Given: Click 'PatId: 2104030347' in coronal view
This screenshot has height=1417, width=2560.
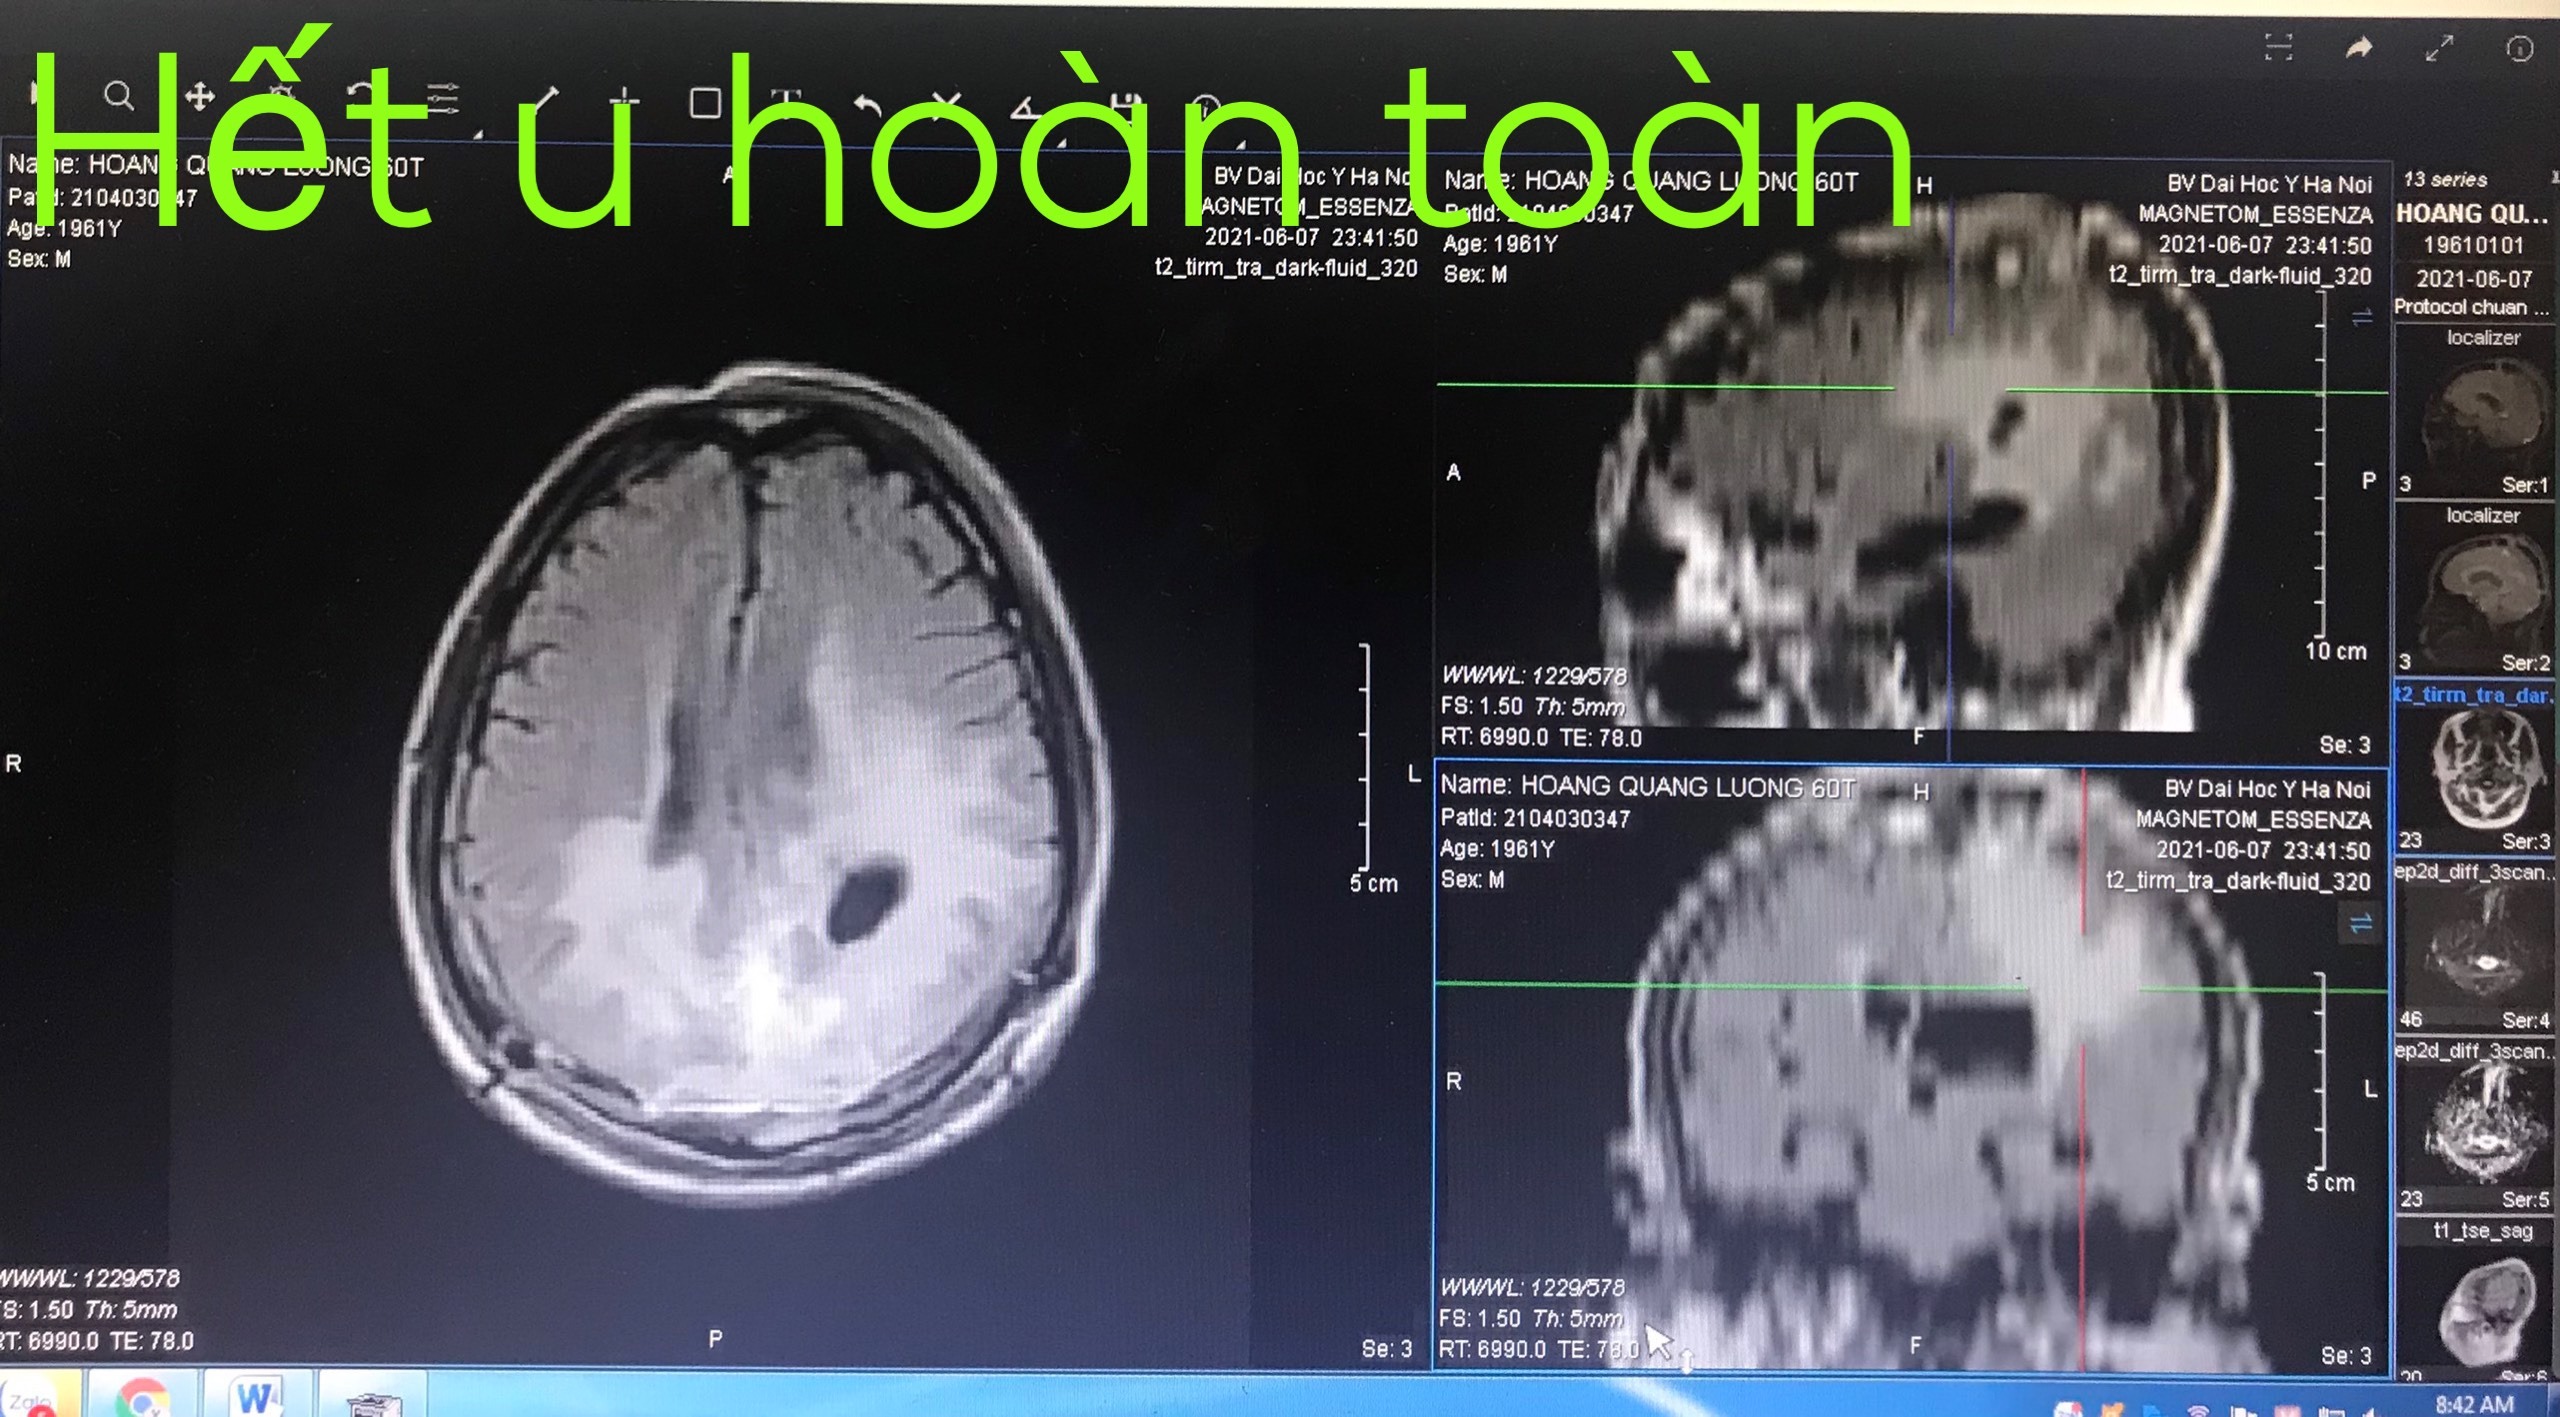Looking at the screenshot, I should pos(1535,819).
